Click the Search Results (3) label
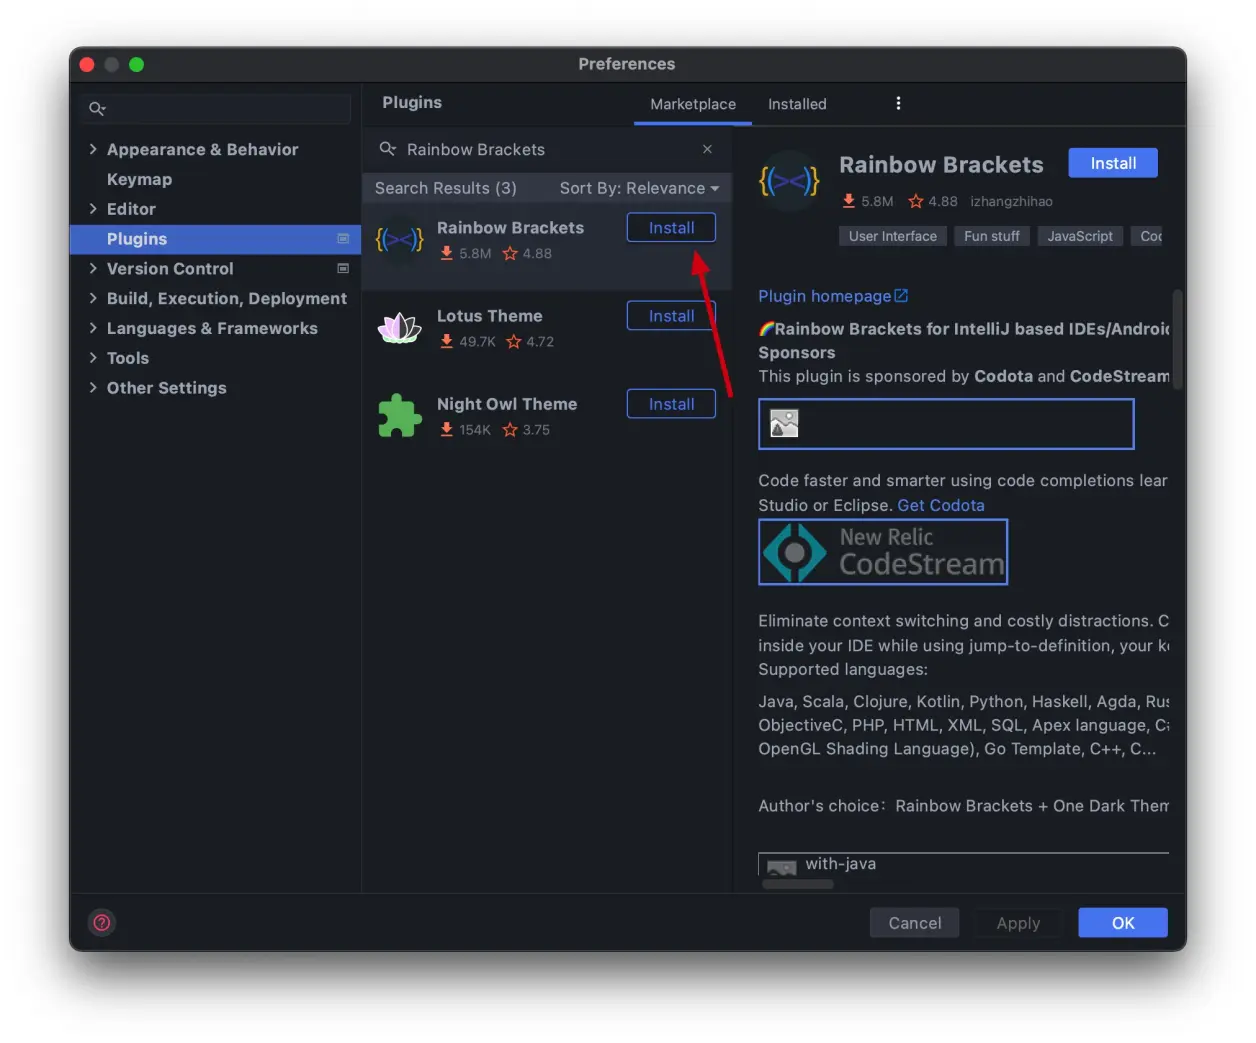Viewport: 1256px width, 1043px height. [445, 188]
